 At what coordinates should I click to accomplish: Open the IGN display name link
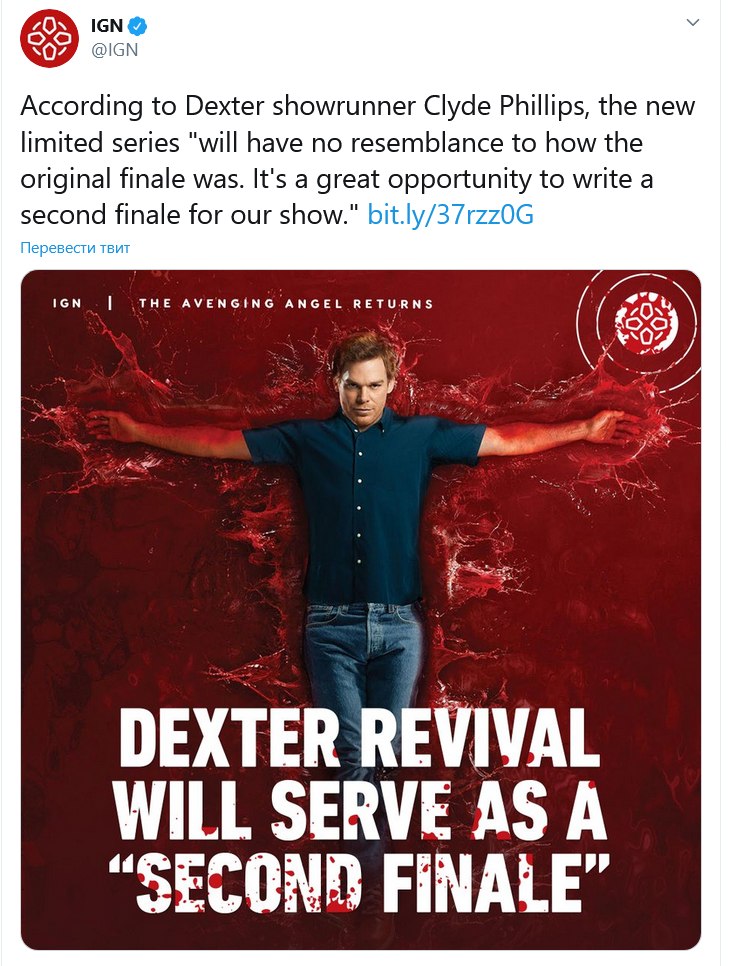[107, 26]
